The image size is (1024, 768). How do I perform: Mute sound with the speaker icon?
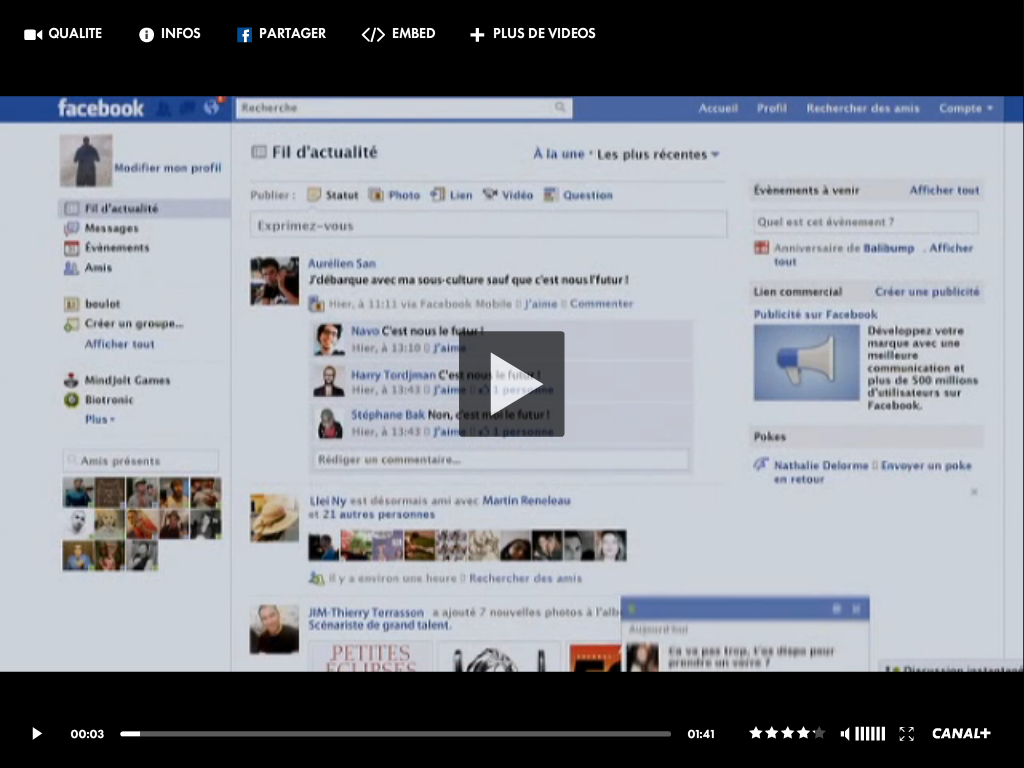click(845, 734)
